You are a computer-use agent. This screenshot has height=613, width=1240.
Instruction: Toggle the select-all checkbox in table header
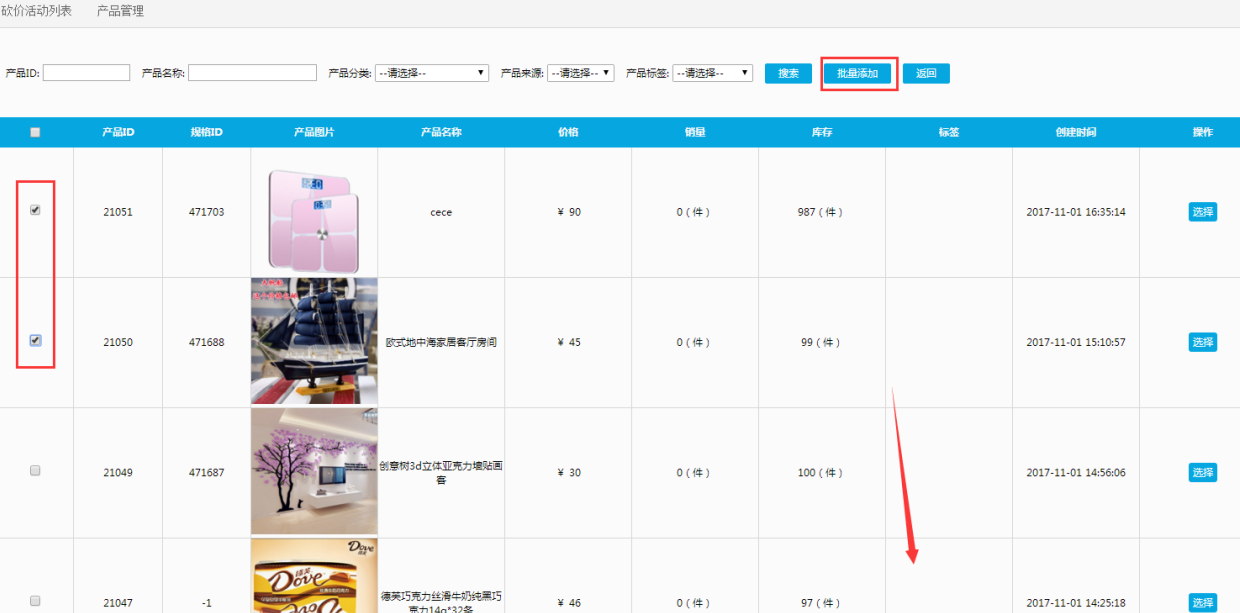(35, 132)
